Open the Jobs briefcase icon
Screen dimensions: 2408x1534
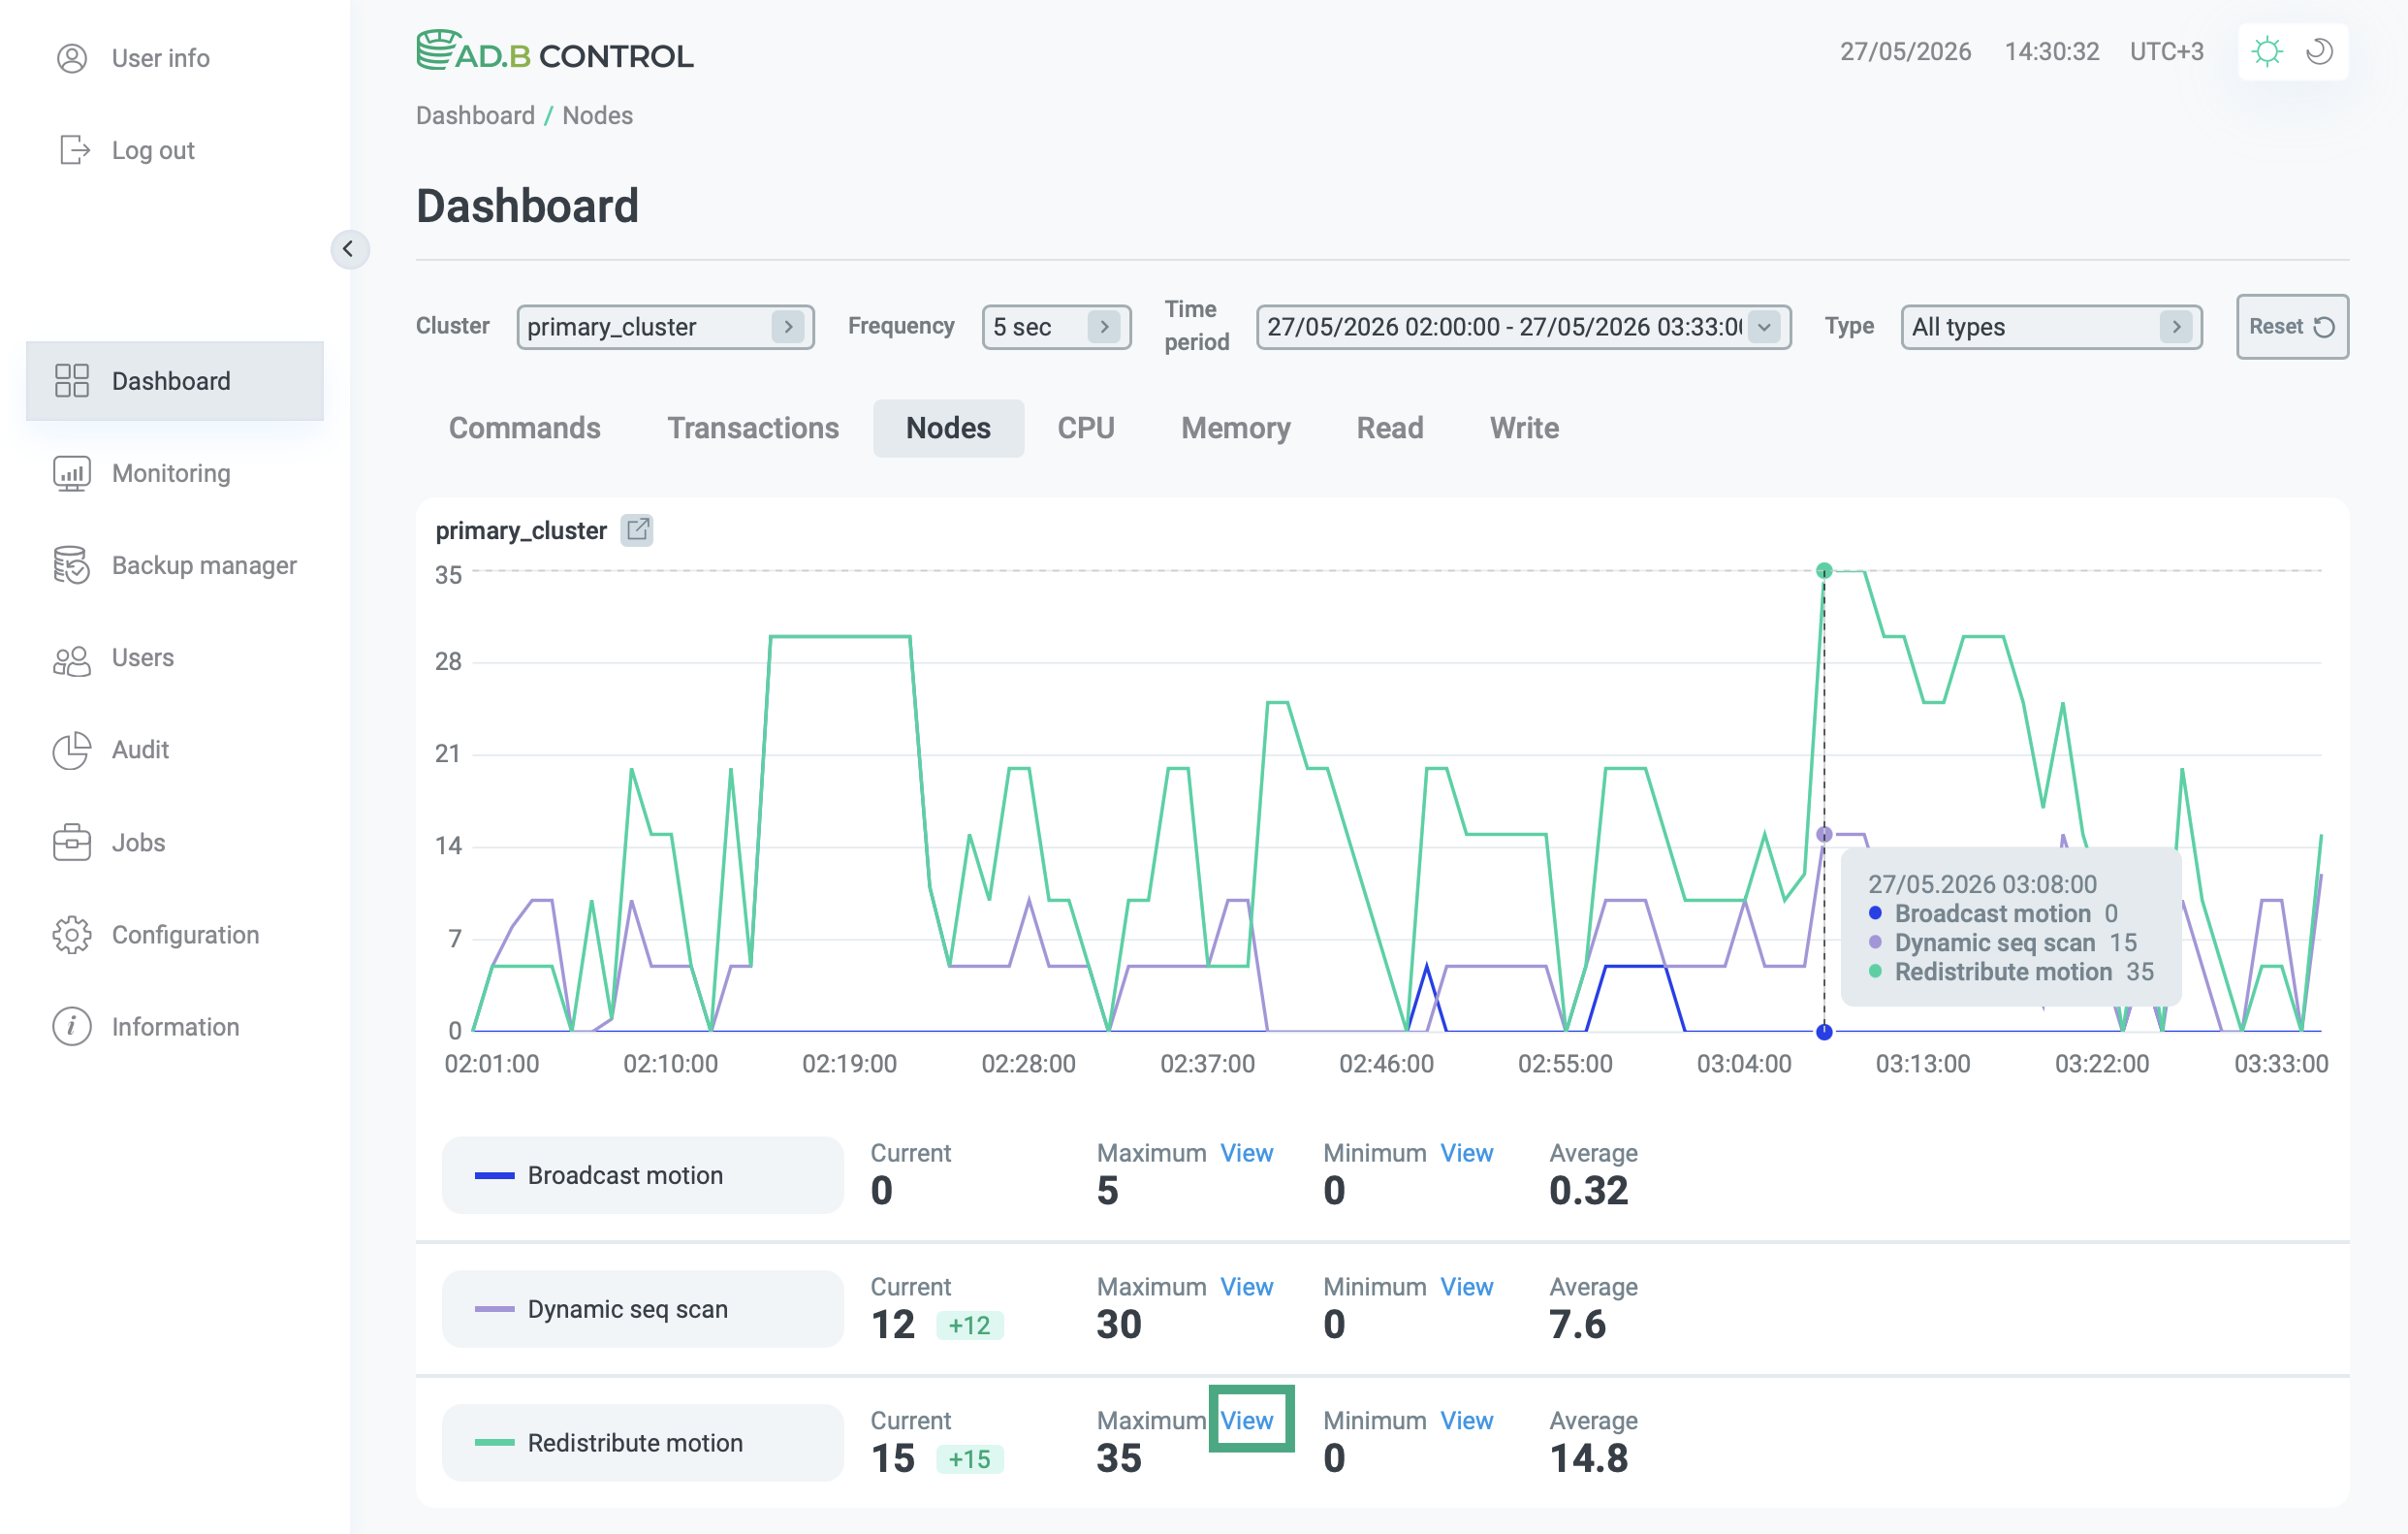(x=71, y=842)
